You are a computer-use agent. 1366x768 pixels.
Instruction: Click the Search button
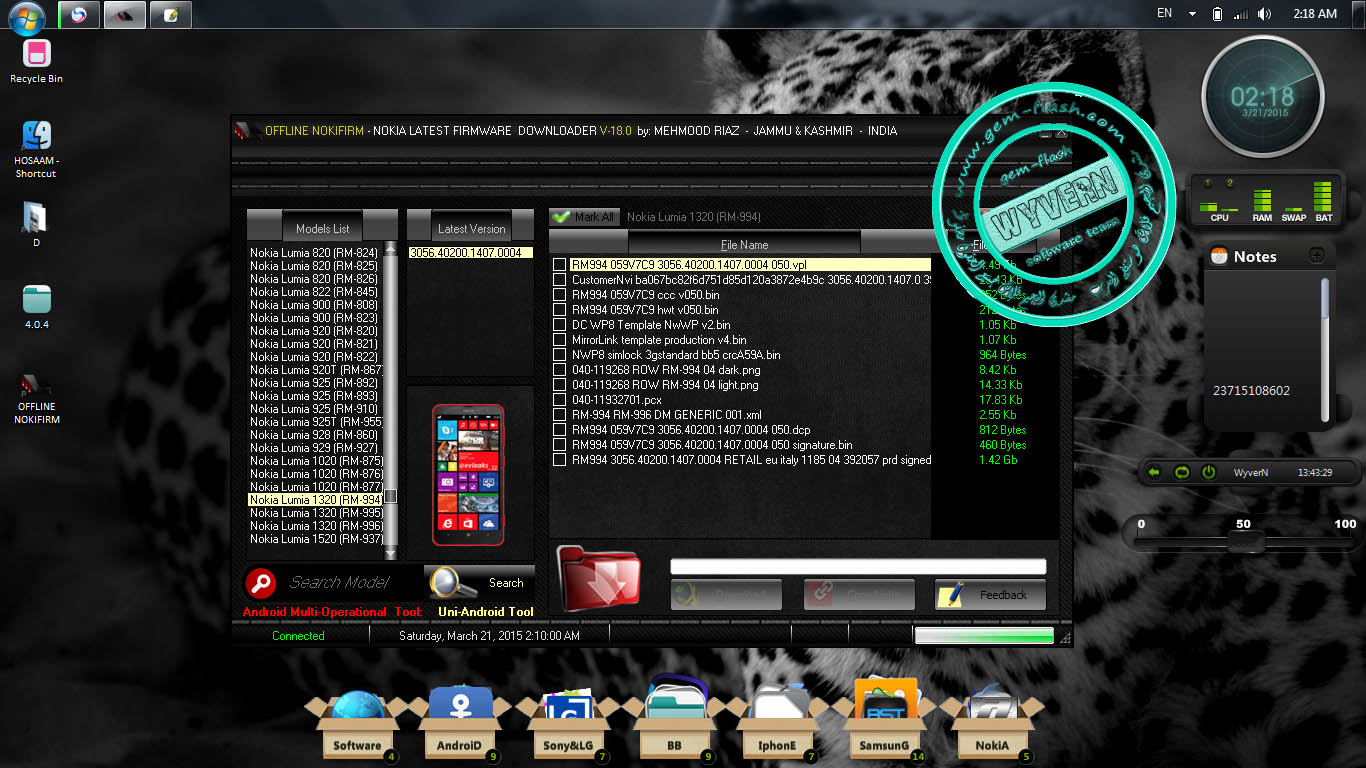click(480, 582)
